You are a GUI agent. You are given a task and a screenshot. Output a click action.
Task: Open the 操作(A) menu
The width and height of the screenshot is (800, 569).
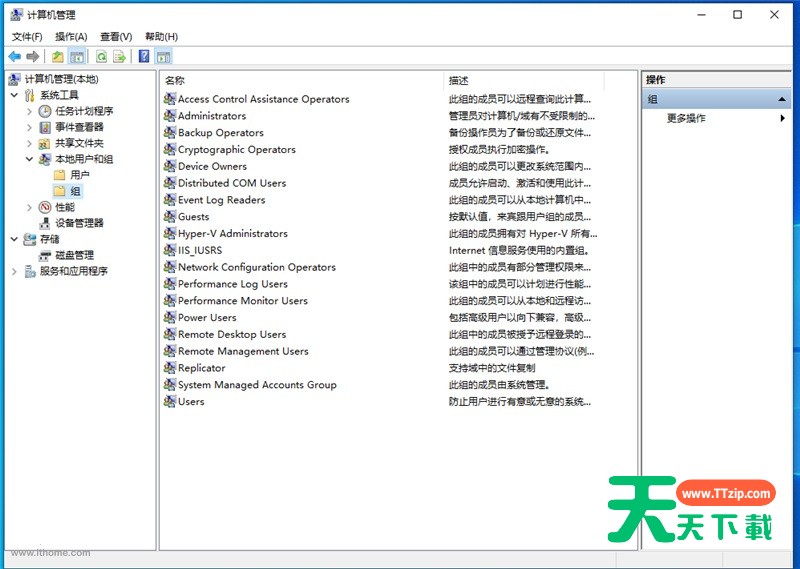point(71,37)
